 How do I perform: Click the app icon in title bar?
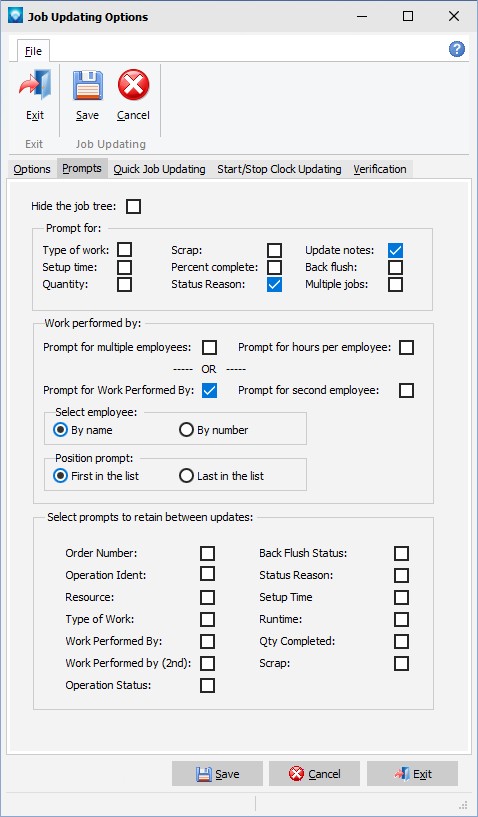click(15, 17)
